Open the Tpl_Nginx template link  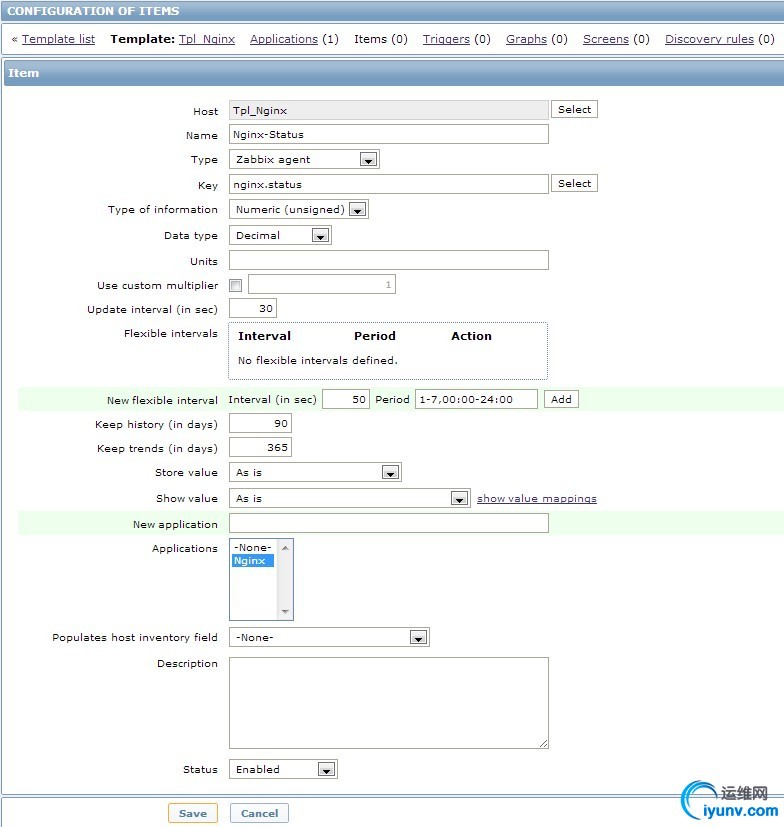pyautogui.click(x=207, y=39)
